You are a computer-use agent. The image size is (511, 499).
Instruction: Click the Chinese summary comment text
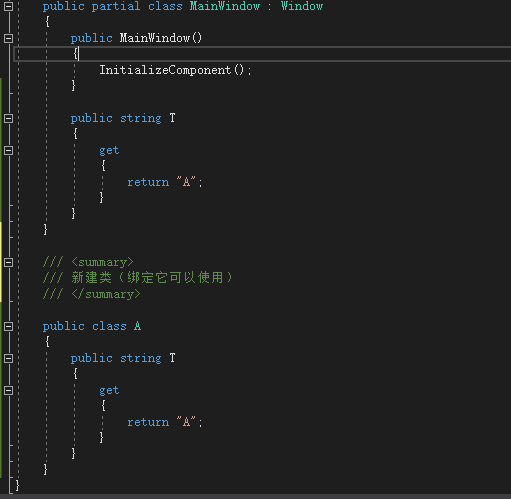[151, 277]
